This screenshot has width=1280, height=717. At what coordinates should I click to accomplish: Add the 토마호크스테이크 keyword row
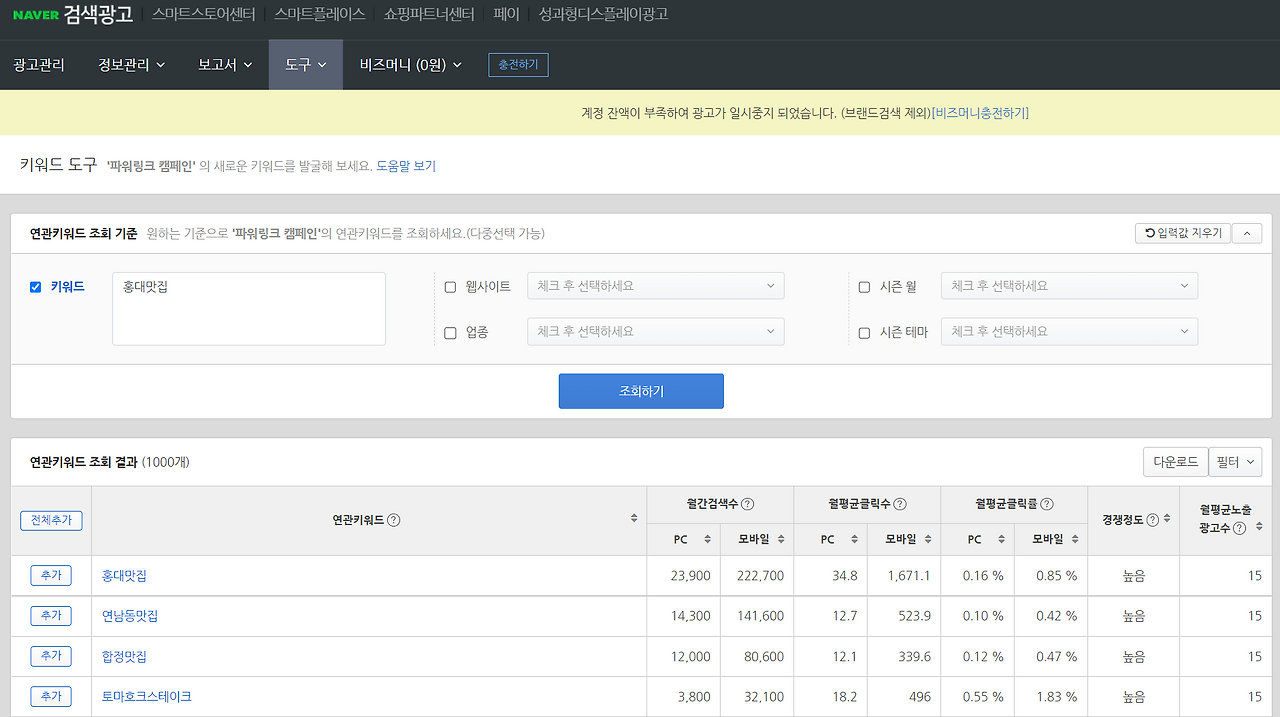click(x=51, y=696)
